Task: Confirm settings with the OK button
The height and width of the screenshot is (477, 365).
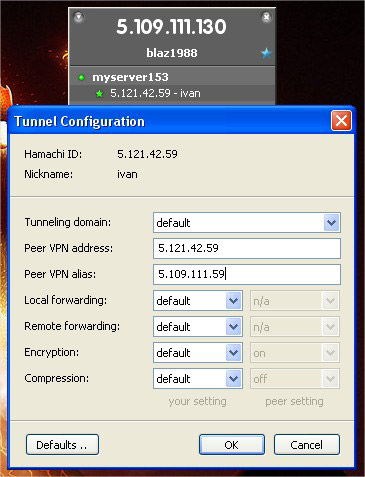Action: [232, 445]
